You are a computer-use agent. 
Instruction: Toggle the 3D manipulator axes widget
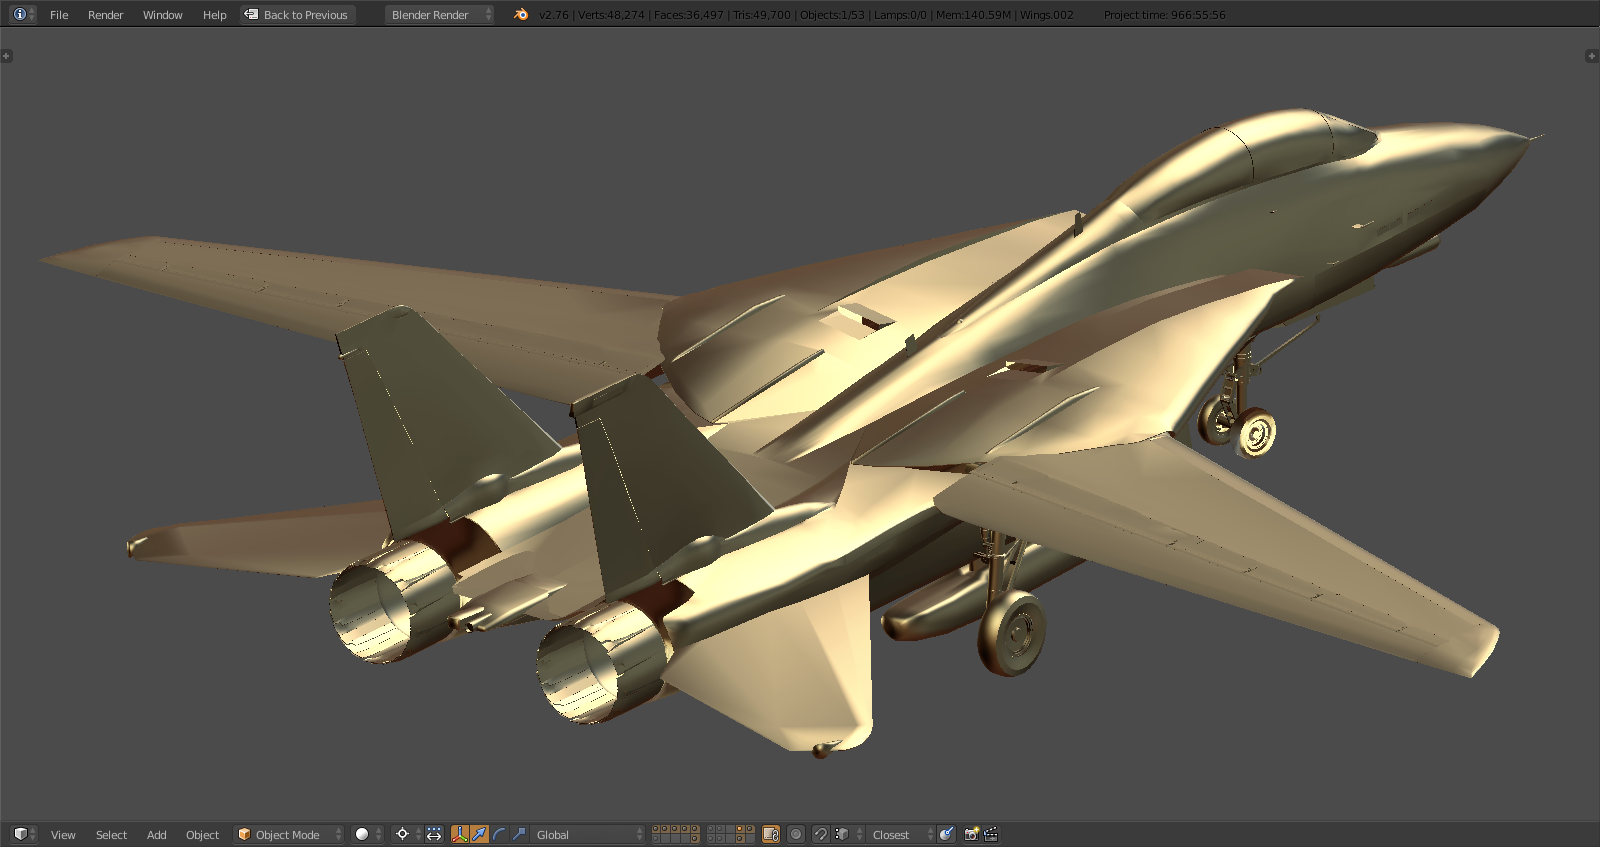click(x=460, y=834)
